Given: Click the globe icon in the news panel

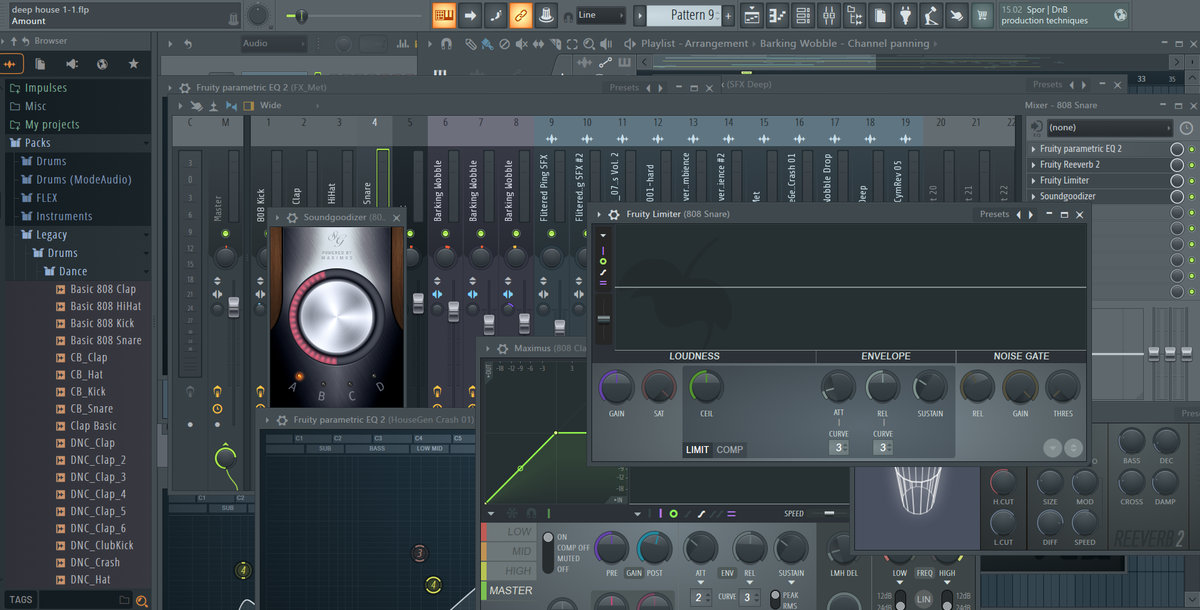Looking at the screenshot, I should click(1120, 15).
